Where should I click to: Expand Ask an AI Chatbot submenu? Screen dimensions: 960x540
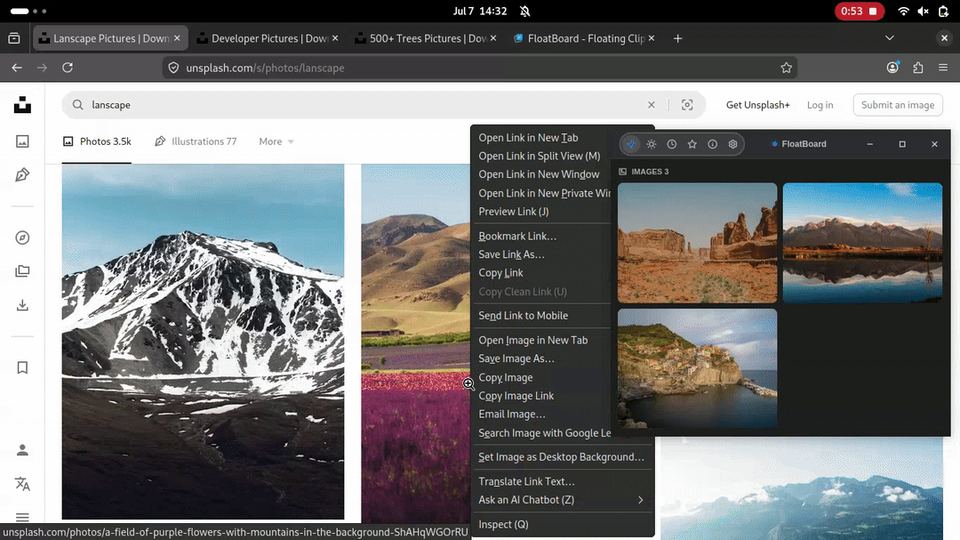pos(562,500)
